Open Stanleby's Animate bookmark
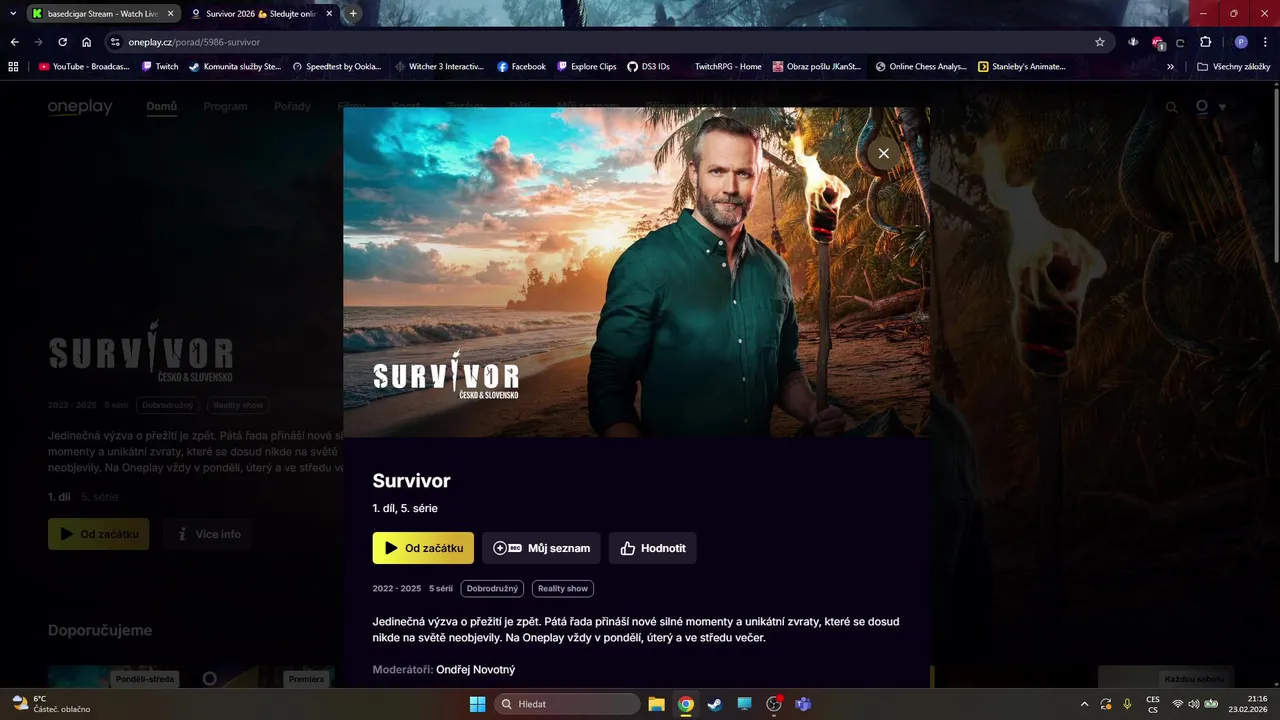Viewport: 1280px width, 720px height. tap(1021, 67)
